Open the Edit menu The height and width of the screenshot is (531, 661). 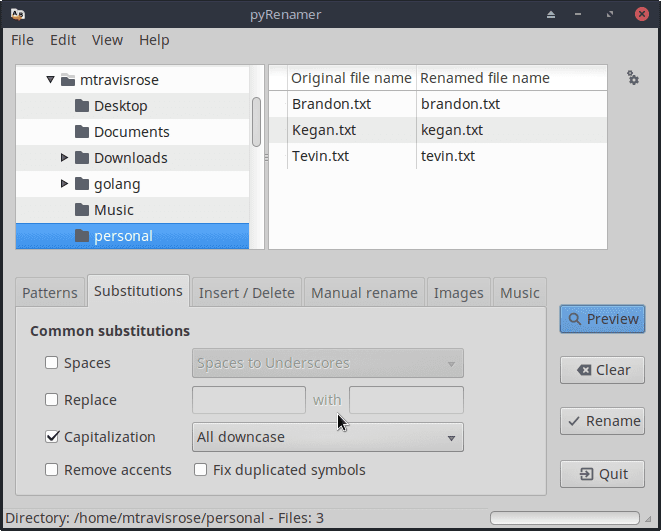(63, 40)
